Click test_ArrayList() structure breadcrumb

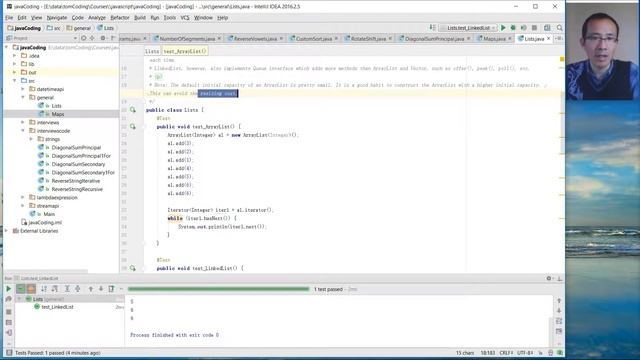pyautogui.click(x=185, y=51)
